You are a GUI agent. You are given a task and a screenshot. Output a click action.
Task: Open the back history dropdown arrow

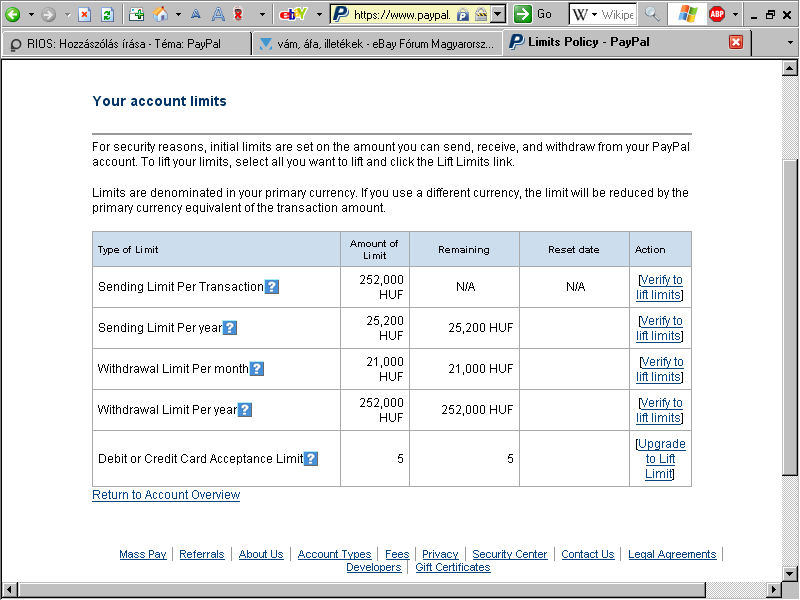pos(31,14)
